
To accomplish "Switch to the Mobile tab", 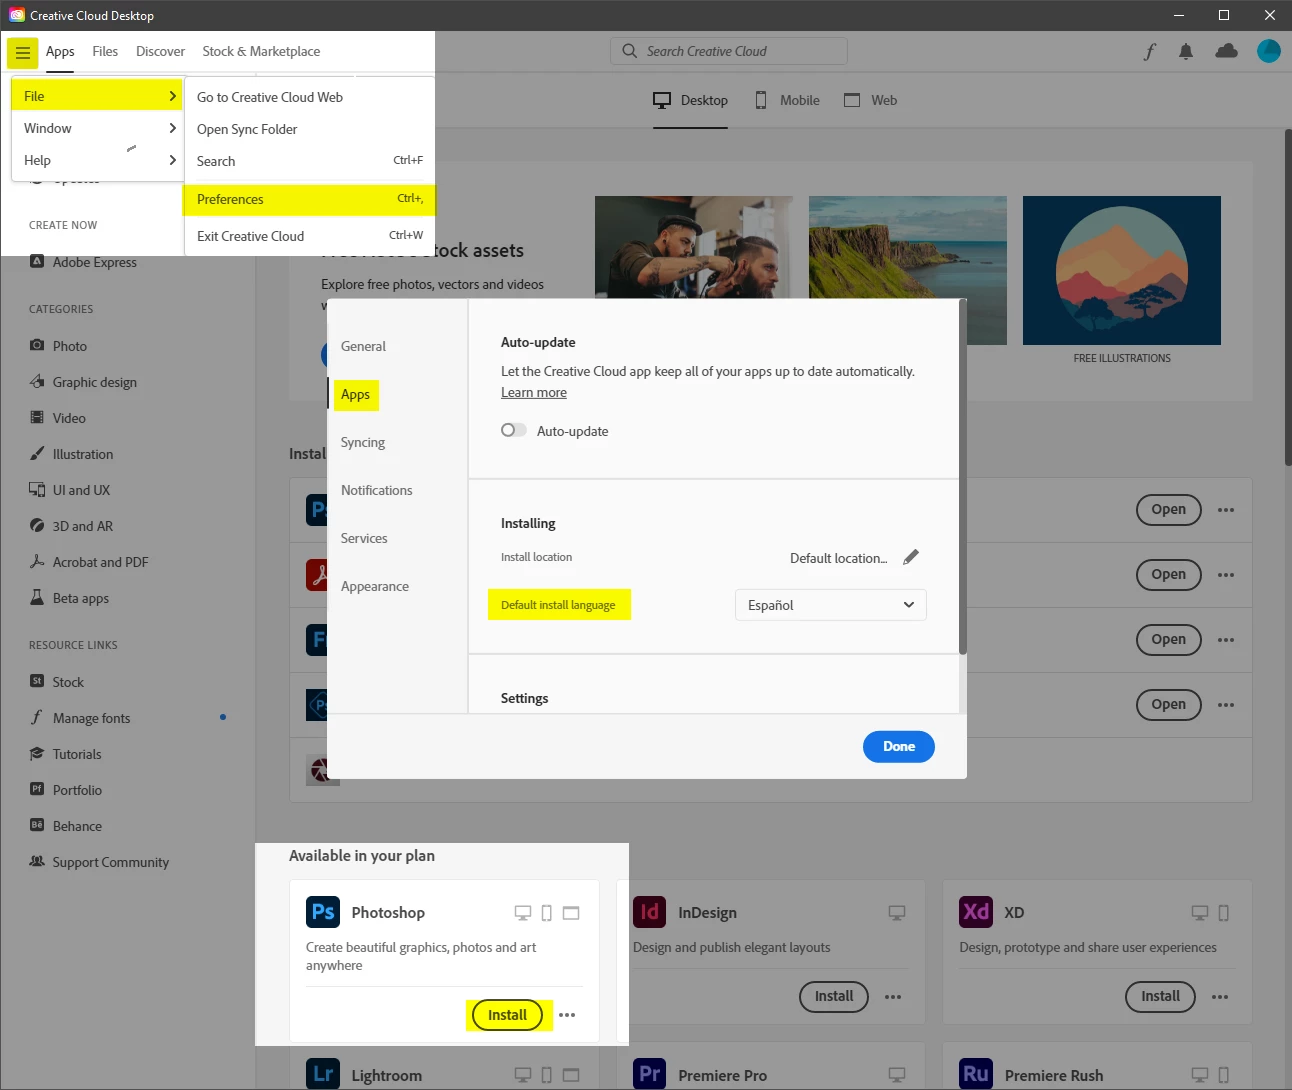I will click(787, 100).
